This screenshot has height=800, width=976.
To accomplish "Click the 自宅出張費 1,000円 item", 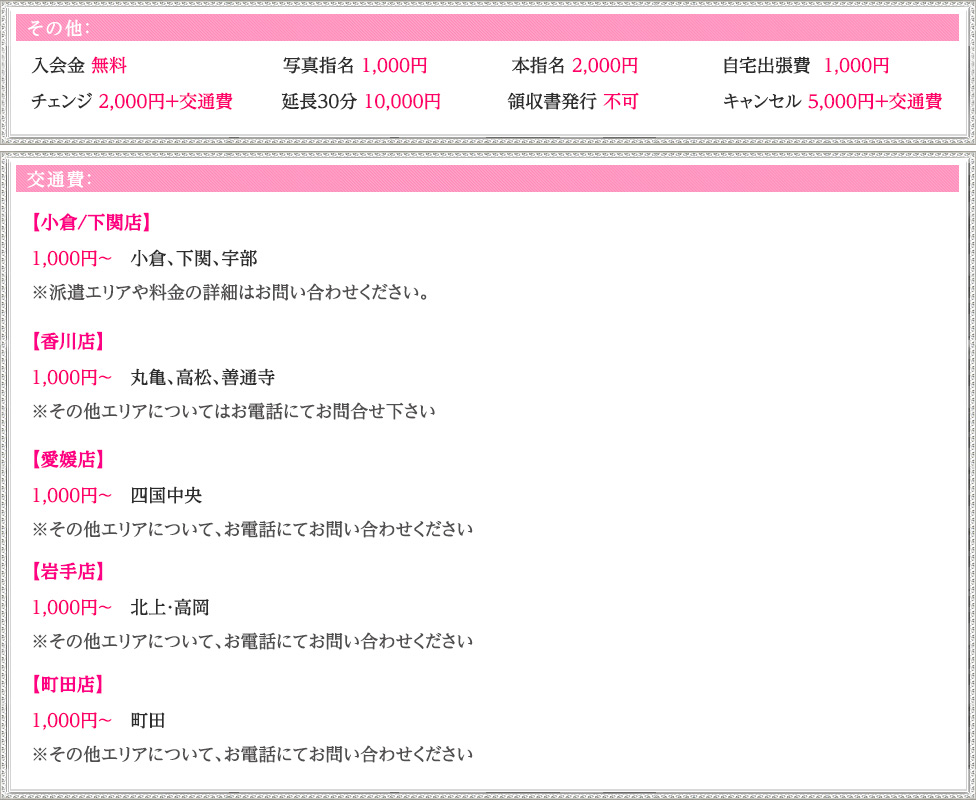I will (x=805, y=67).
